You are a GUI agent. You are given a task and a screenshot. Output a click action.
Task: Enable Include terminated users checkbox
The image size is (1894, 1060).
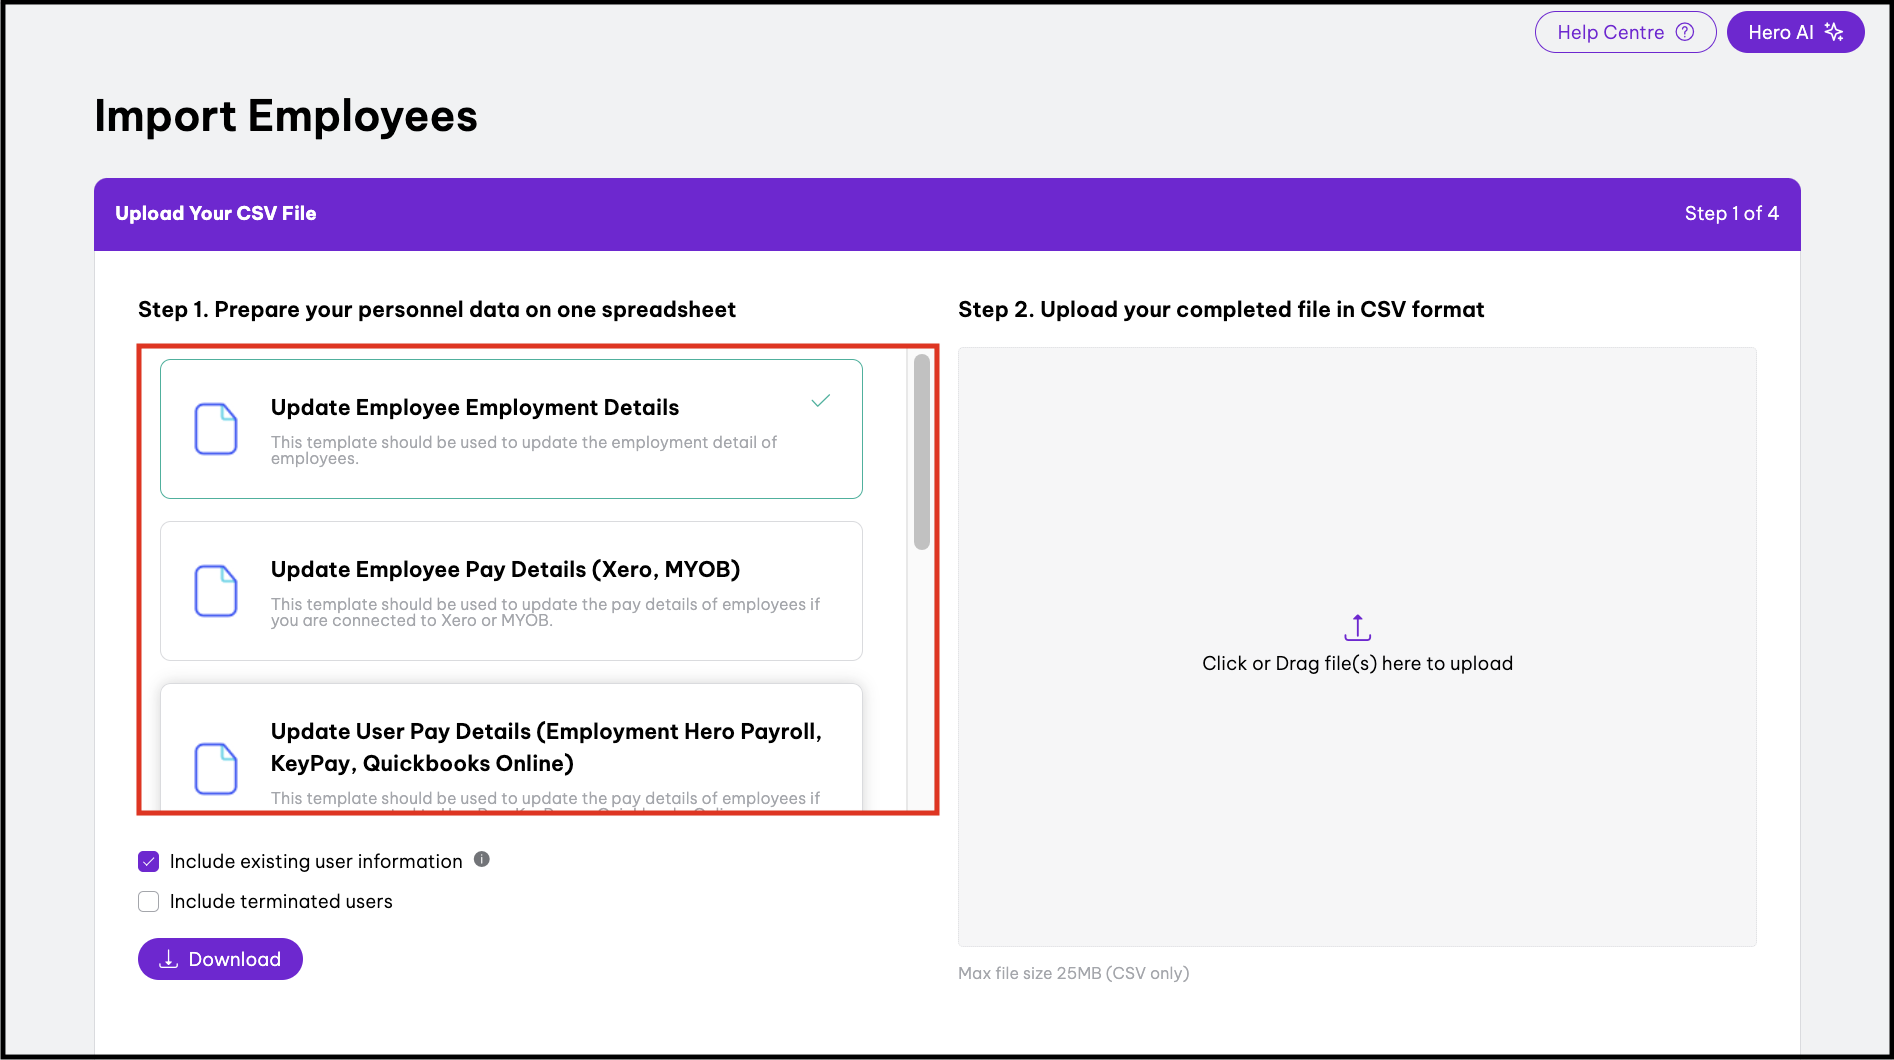pyautogui.click(x=149, y=901)
